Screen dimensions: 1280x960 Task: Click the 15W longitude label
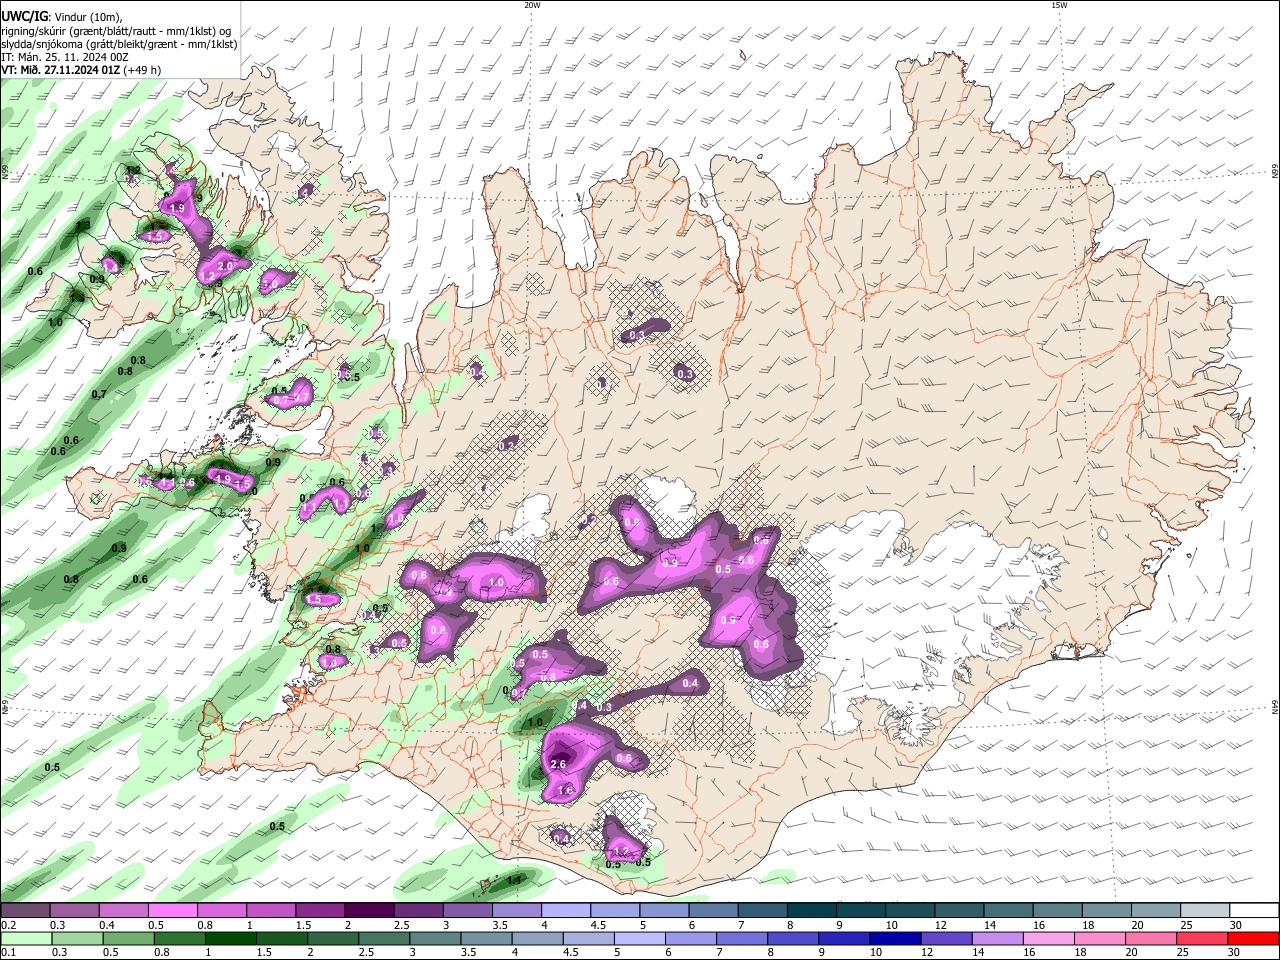[1059, 5]
